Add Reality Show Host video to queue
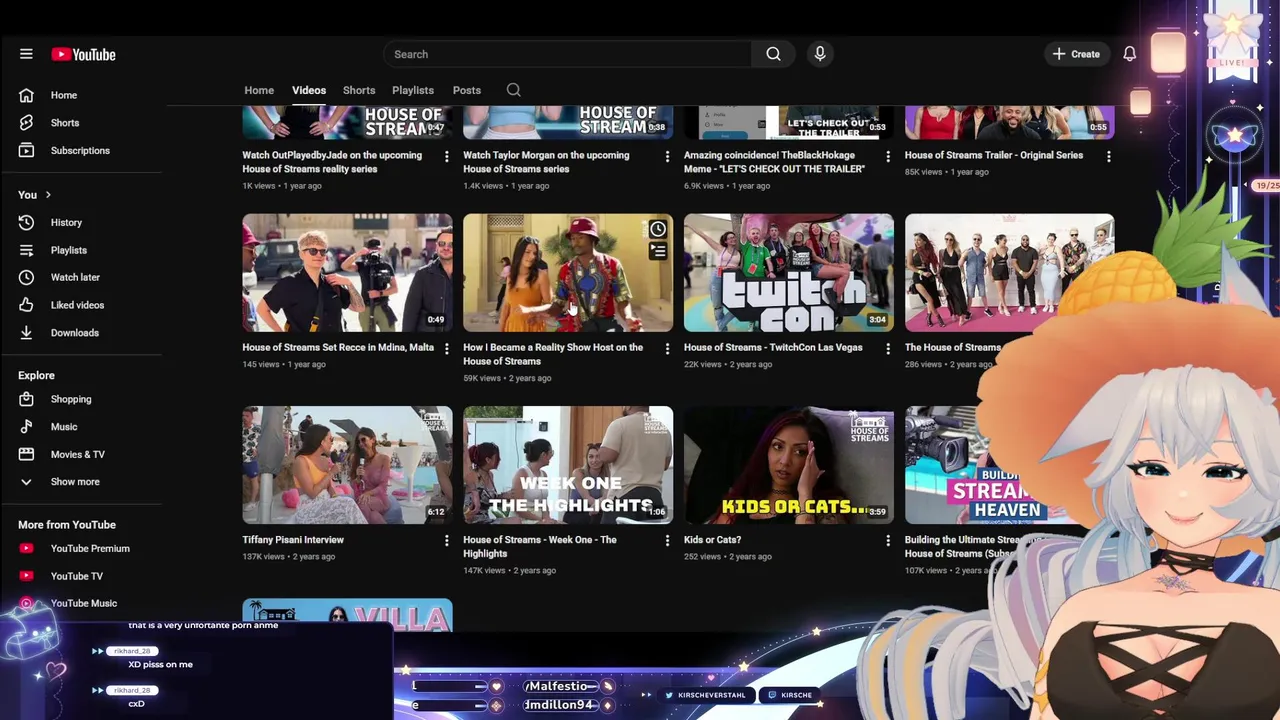Image resolution: width=1280 pixels, height=720 pixels. tap(658, 252)
